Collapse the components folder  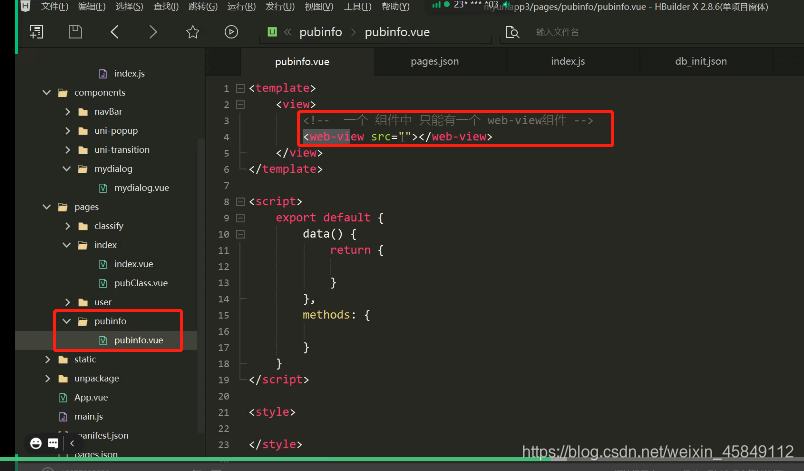47,93
